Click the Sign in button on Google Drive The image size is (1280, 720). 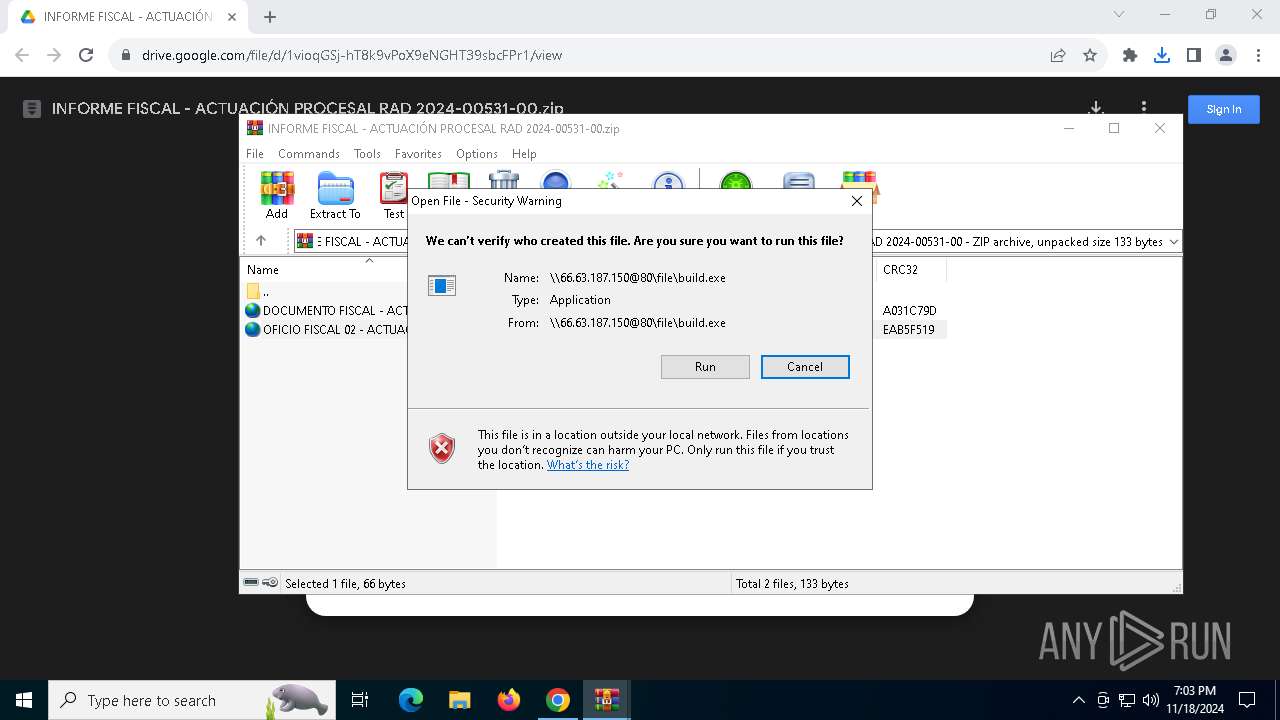coord(1224,109)
